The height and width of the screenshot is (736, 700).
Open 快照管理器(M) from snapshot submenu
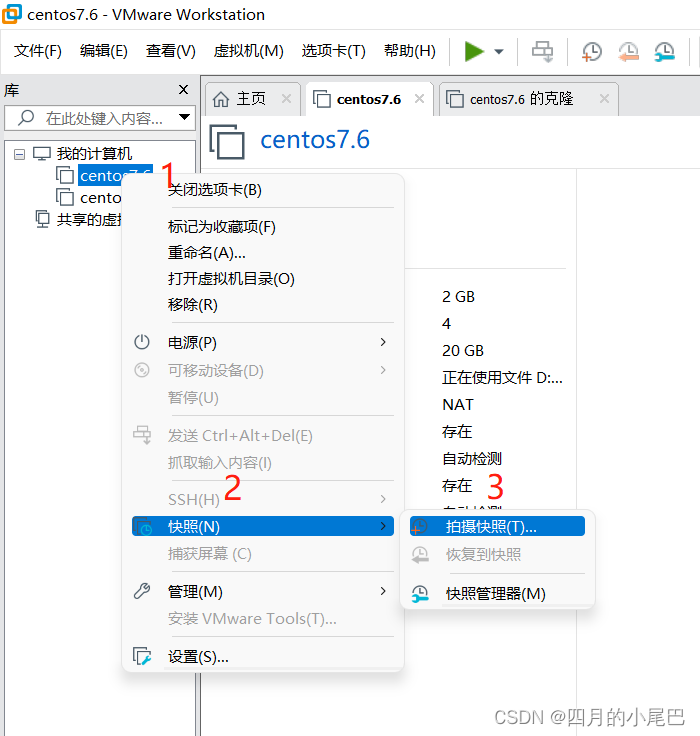(497, 594)
